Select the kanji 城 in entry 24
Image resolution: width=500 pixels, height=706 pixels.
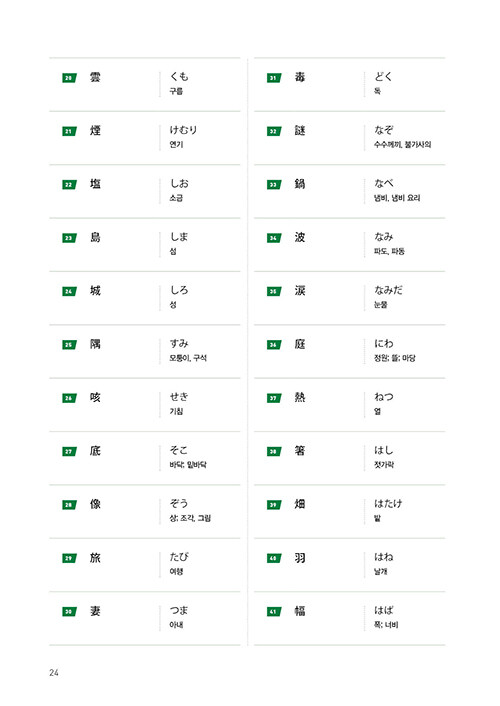coord(95,291)
